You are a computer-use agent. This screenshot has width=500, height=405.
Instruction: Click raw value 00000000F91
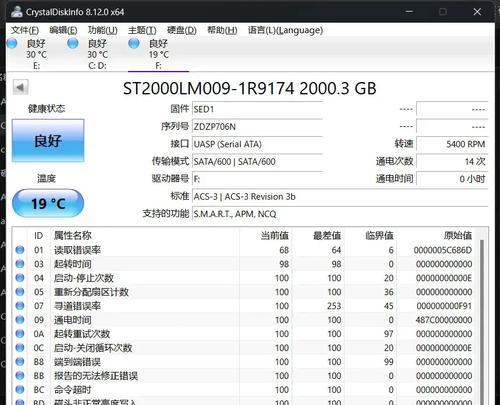444,306
